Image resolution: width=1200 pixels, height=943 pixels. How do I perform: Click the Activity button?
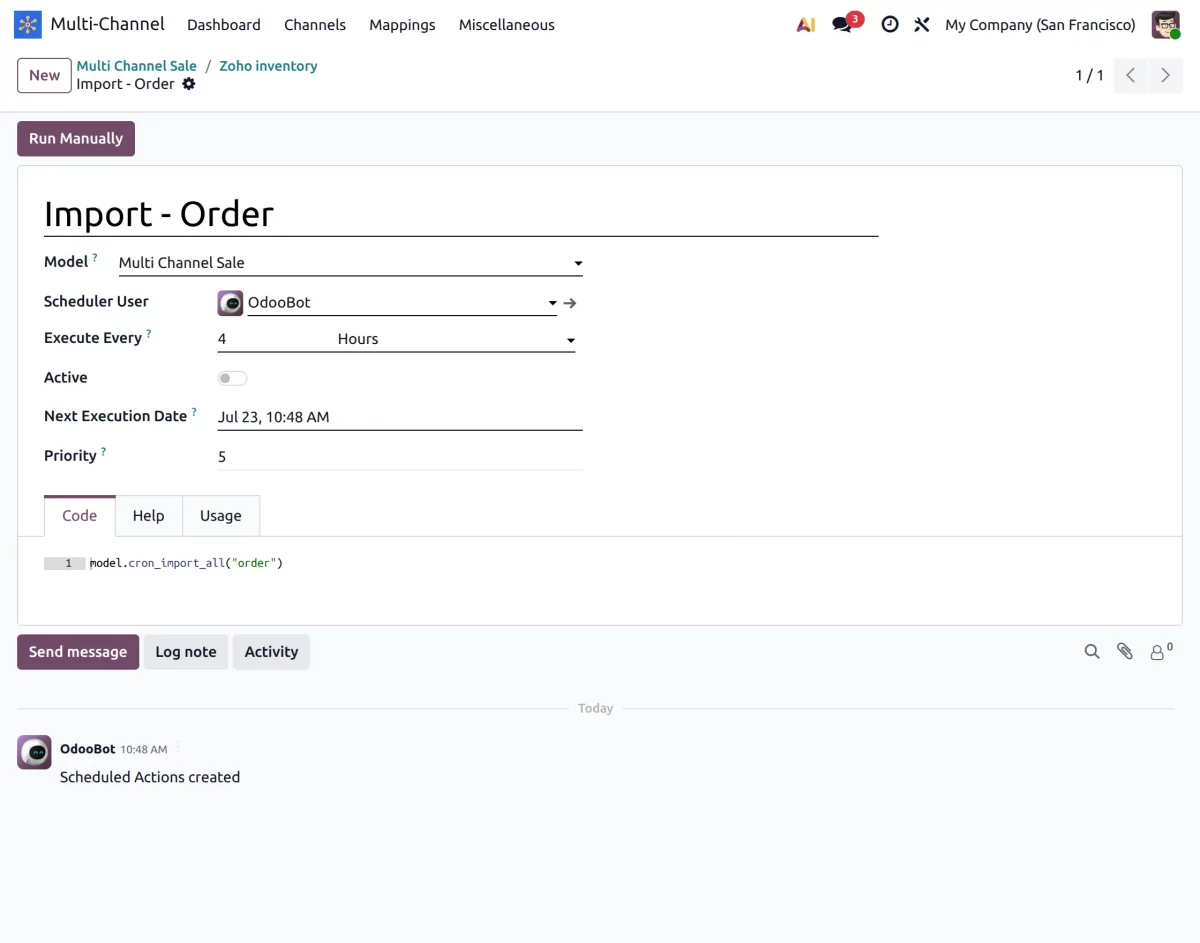271,652
